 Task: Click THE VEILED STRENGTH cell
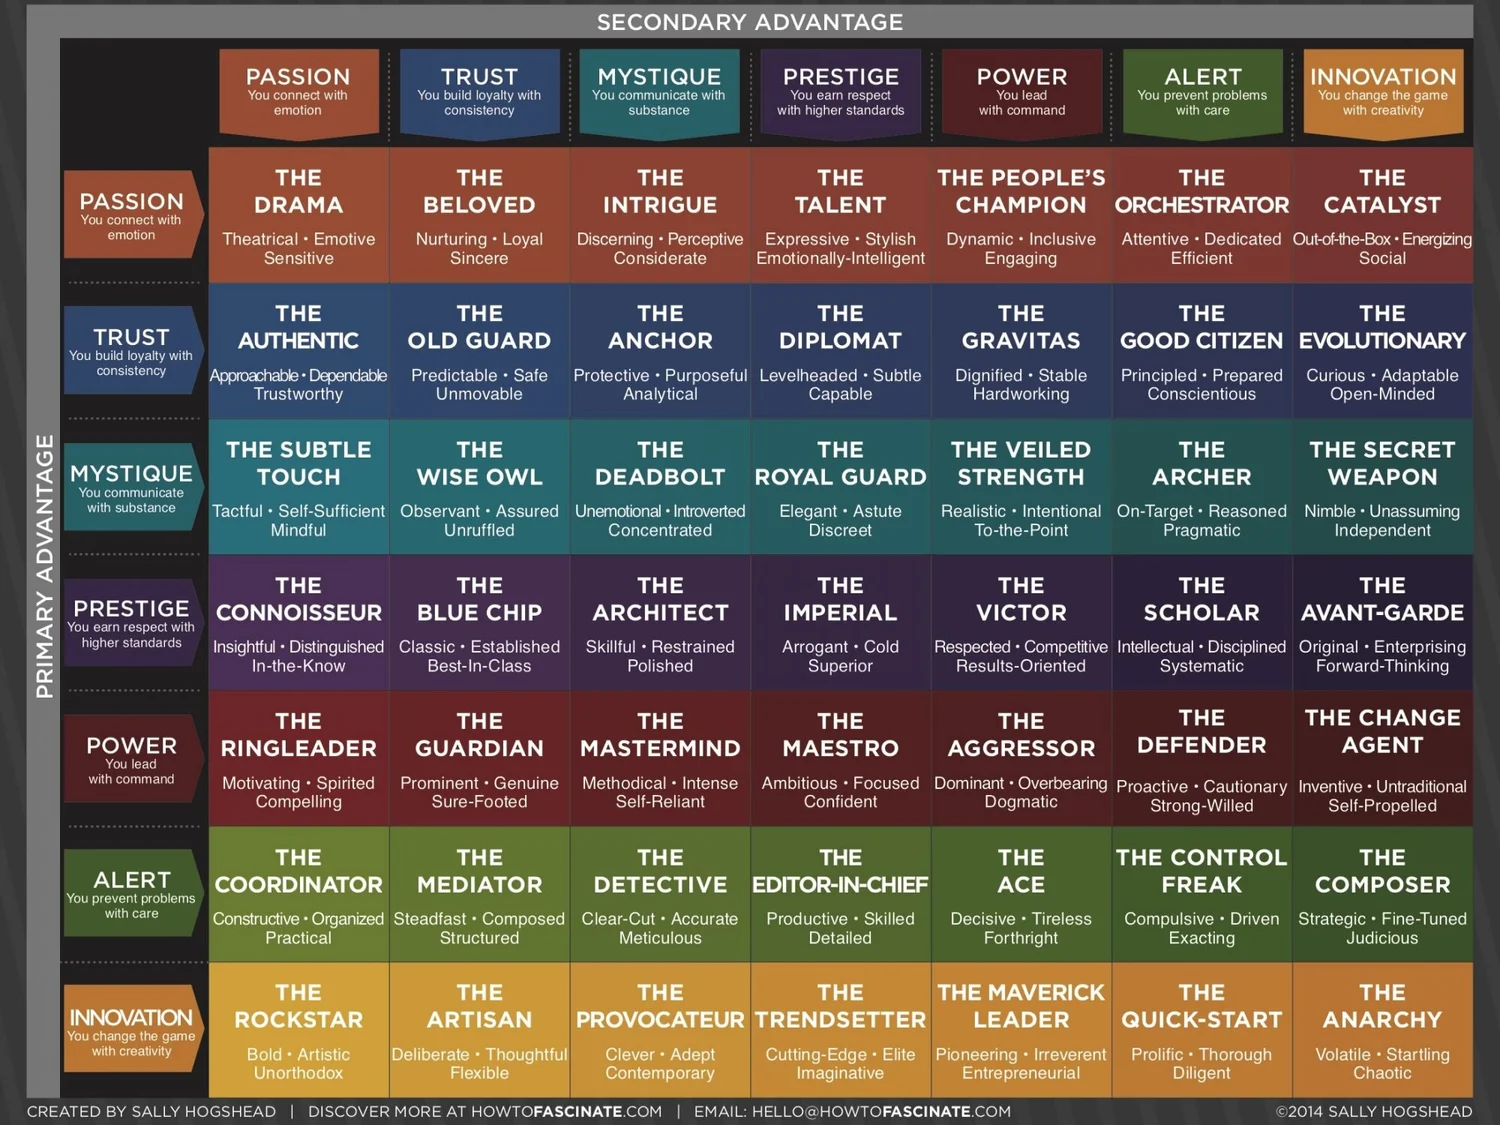(x=1020, y=487)
